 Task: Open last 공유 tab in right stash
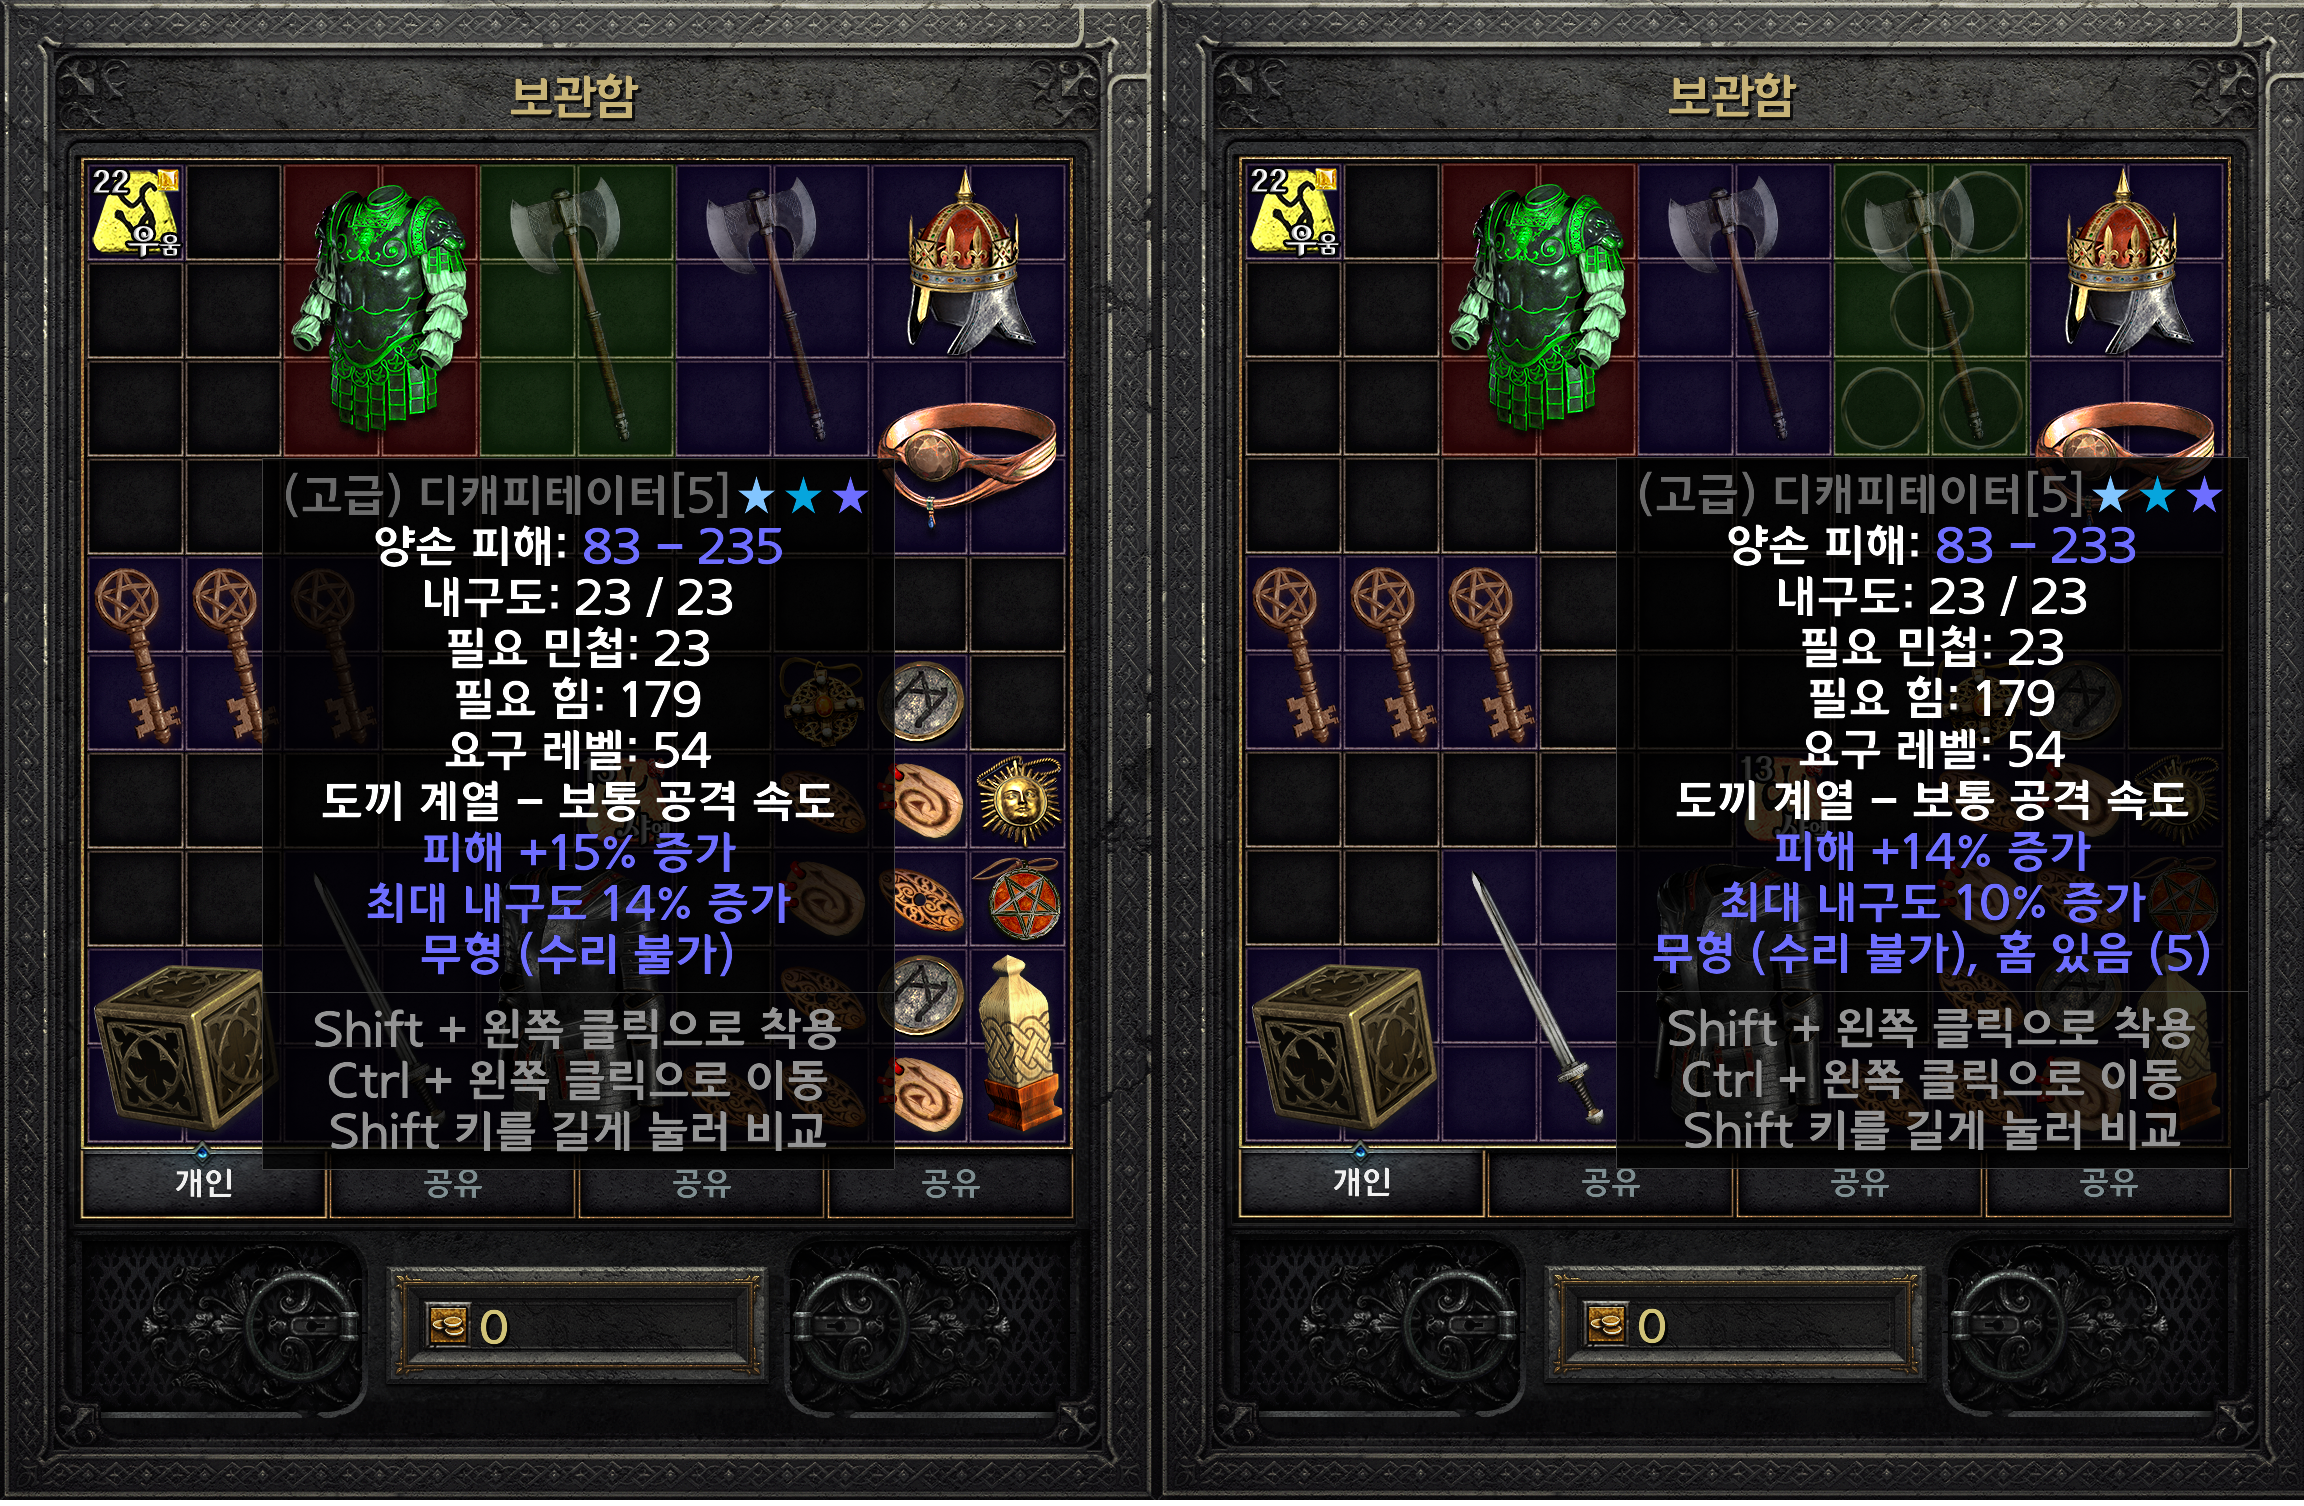pos(2108,1184)
